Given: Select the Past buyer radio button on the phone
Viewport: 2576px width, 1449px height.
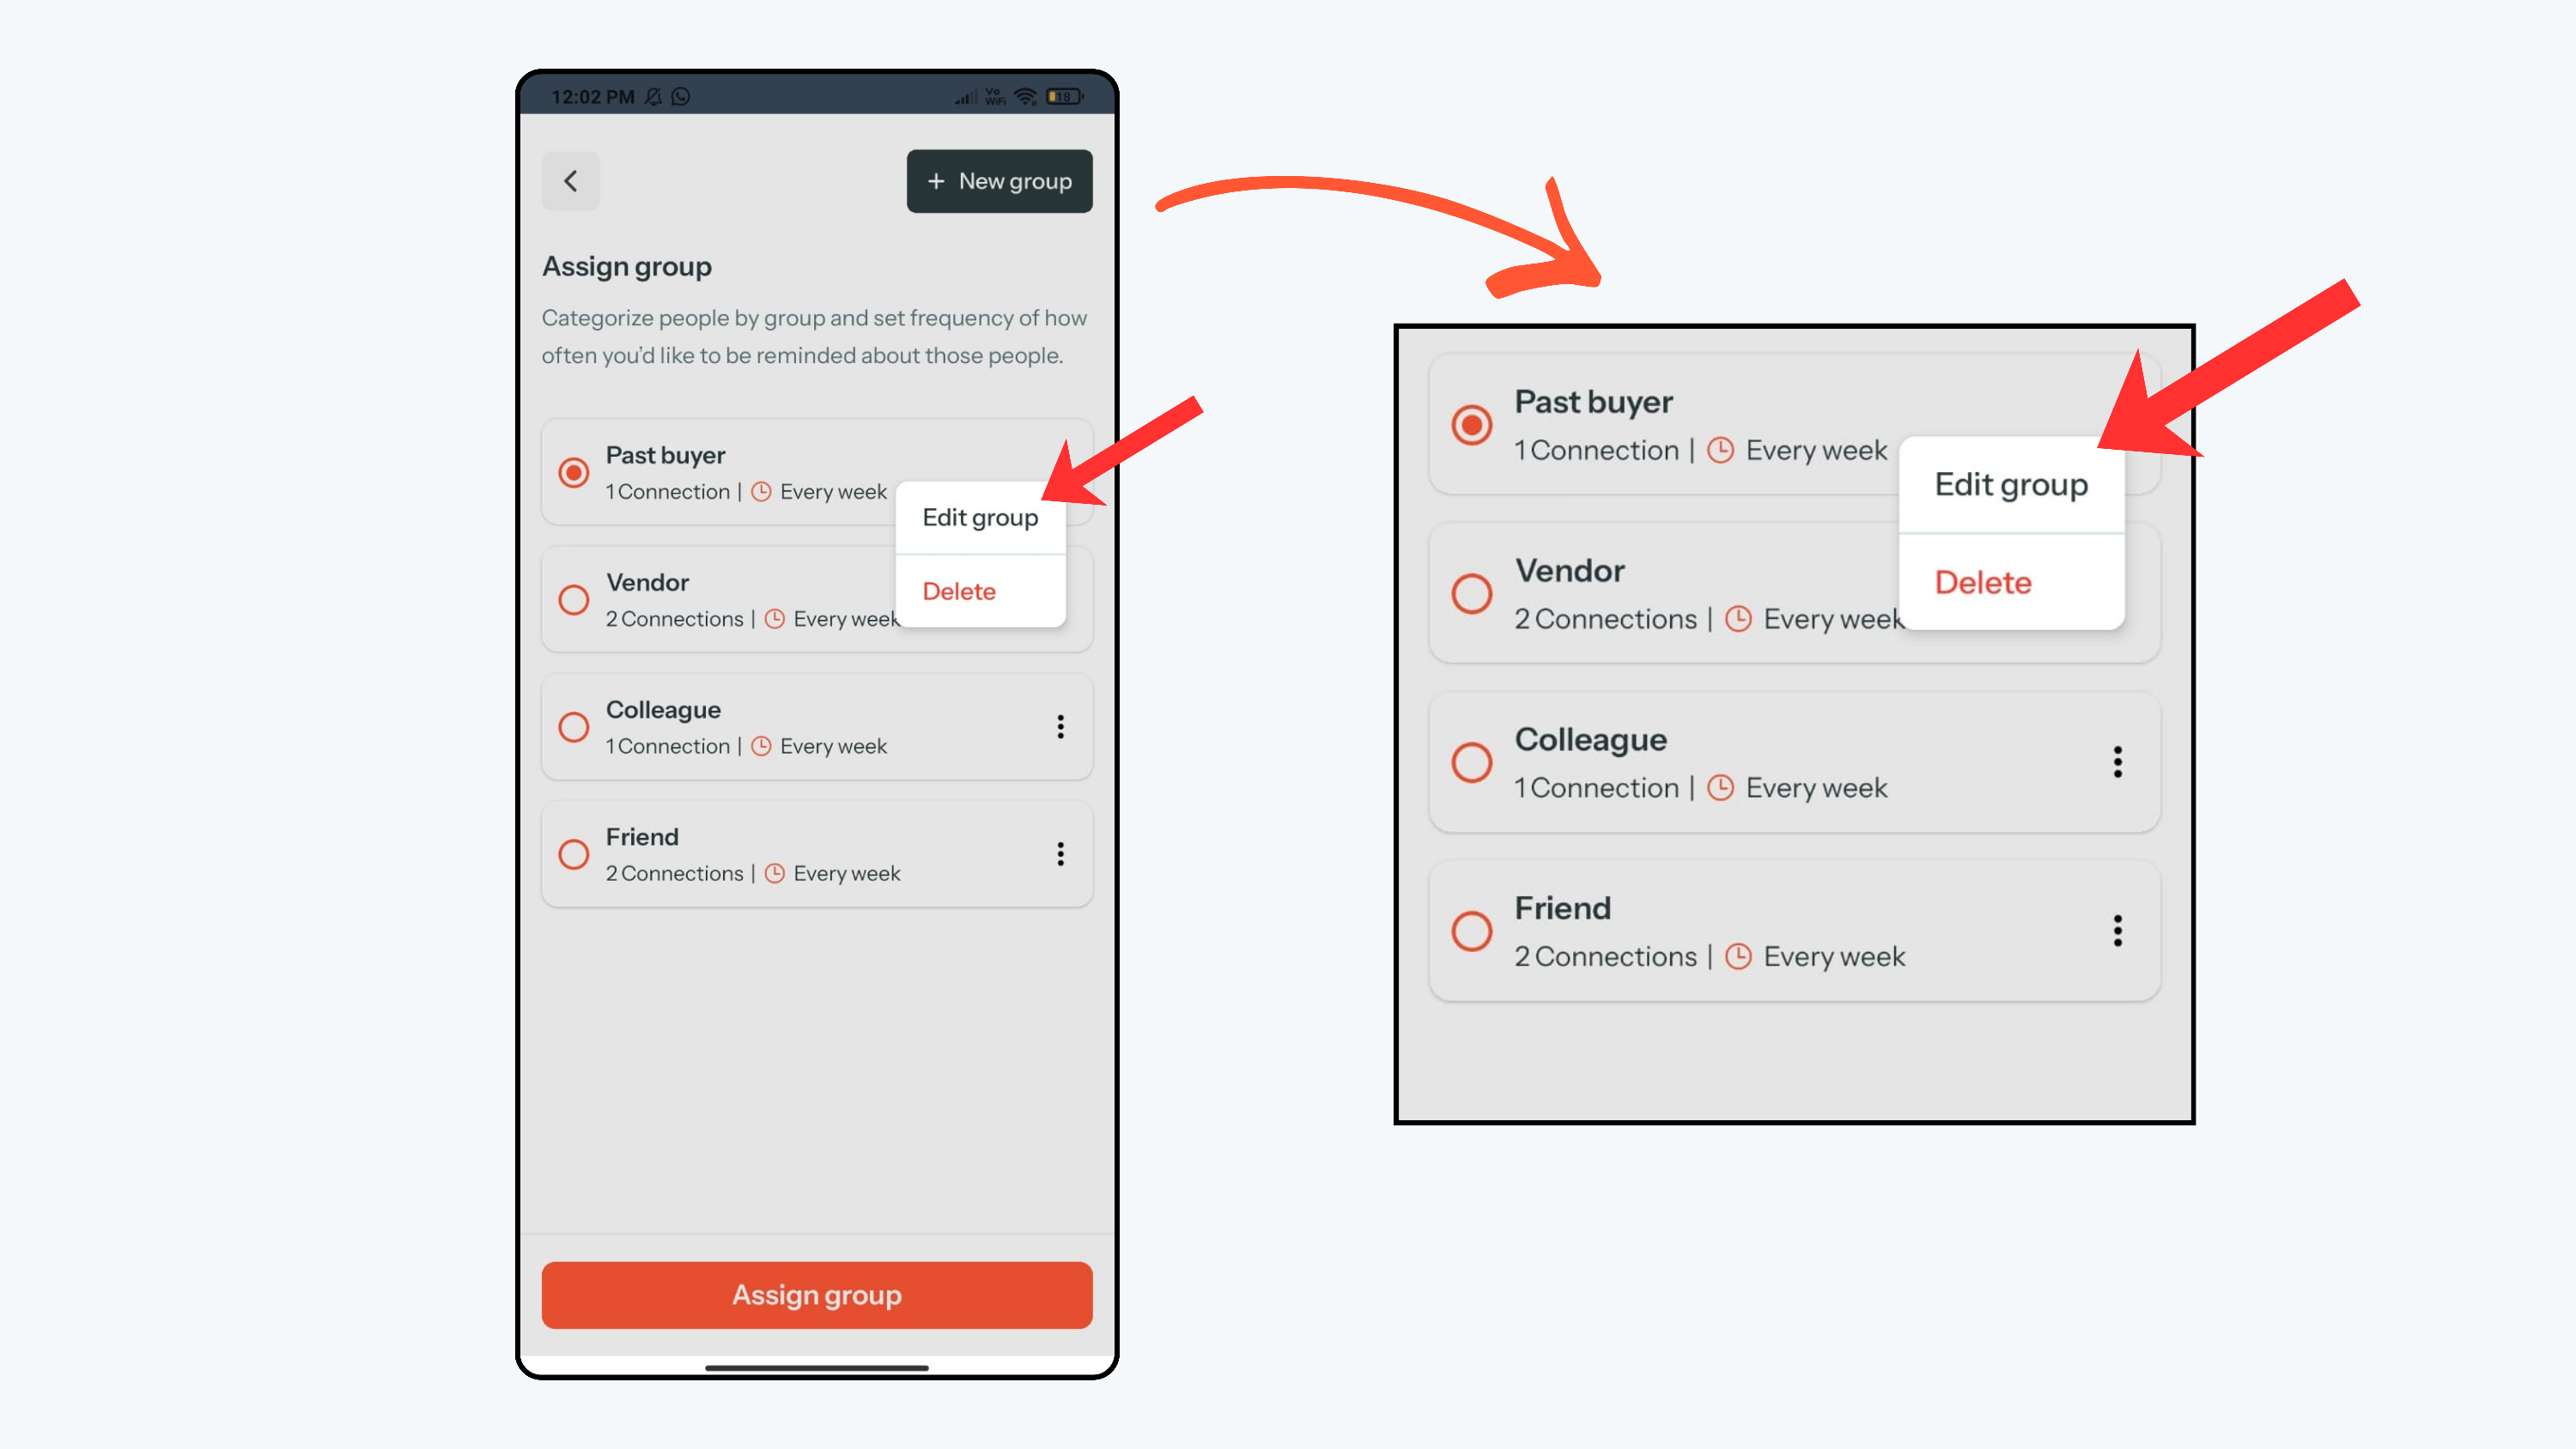Looking at the screenshot, I should pyautogui.click(x=573, y=472).
